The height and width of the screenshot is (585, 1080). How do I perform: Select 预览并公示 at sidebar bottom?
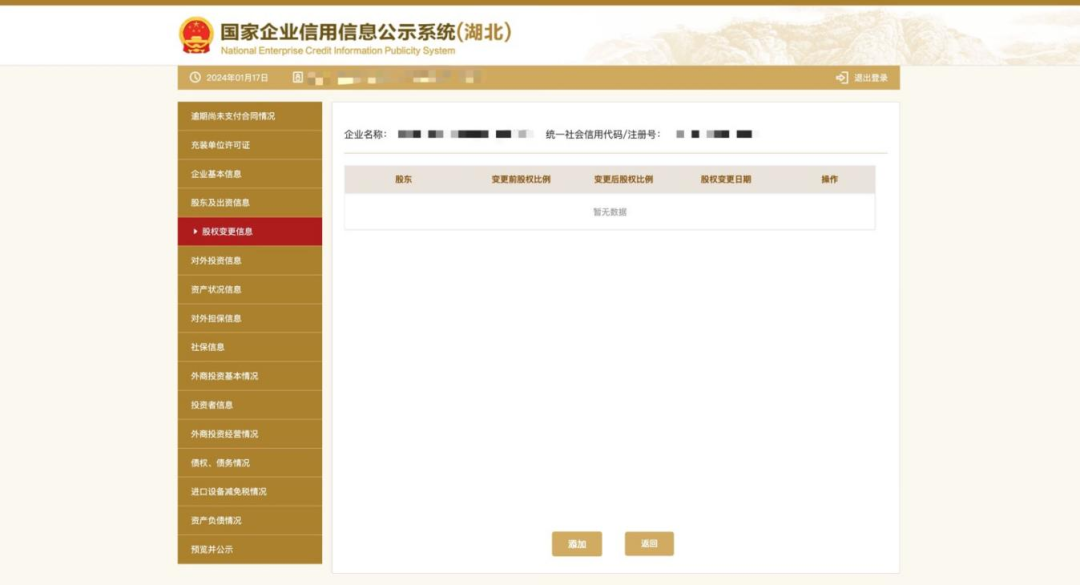[212, 550]
